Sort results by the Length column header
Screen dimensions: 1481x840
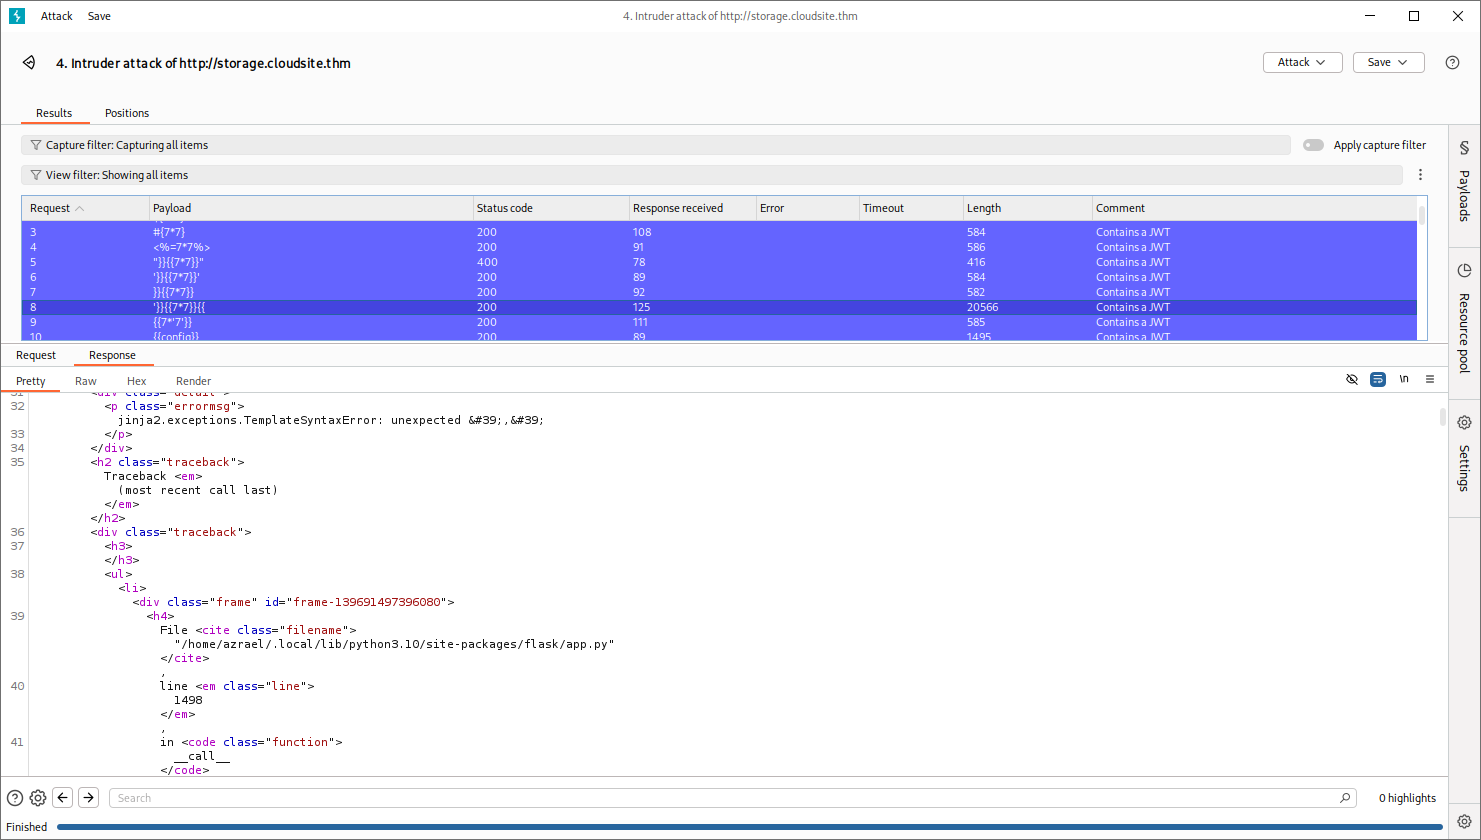click(984, 208)
